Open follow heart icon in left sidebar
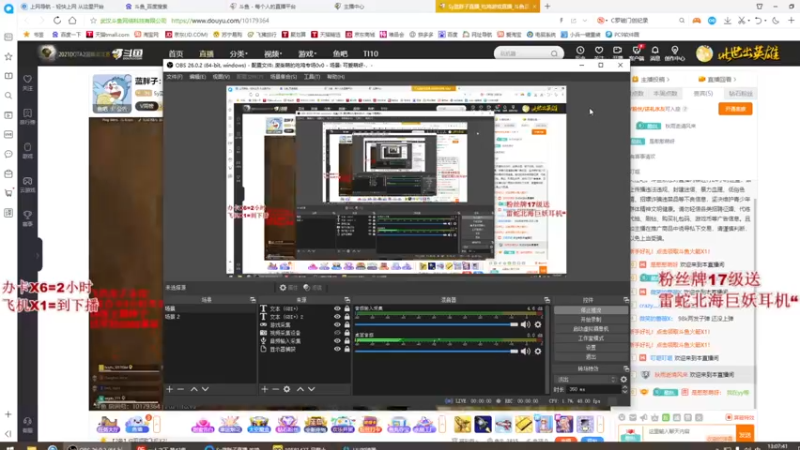 click(x=28, y=79)
